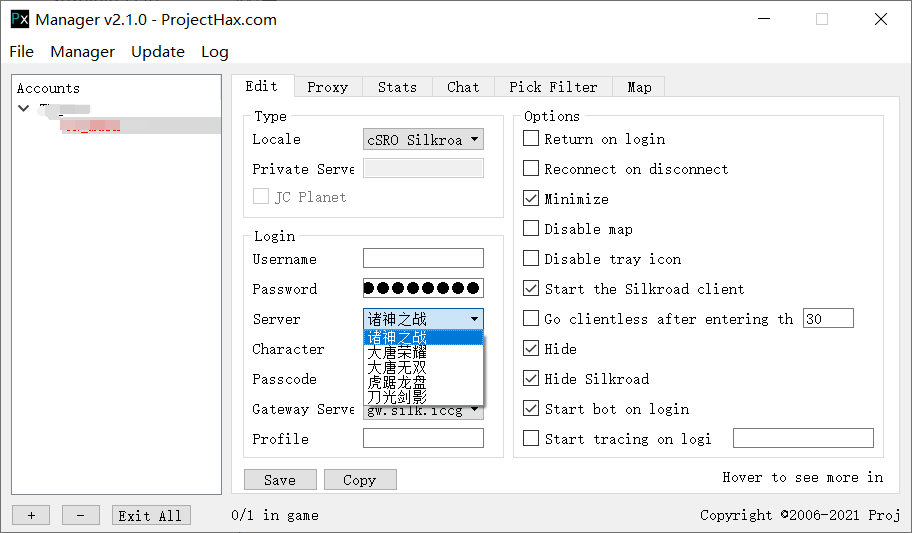
Task: Open the Update menu
Action: (x=158, y=52)
